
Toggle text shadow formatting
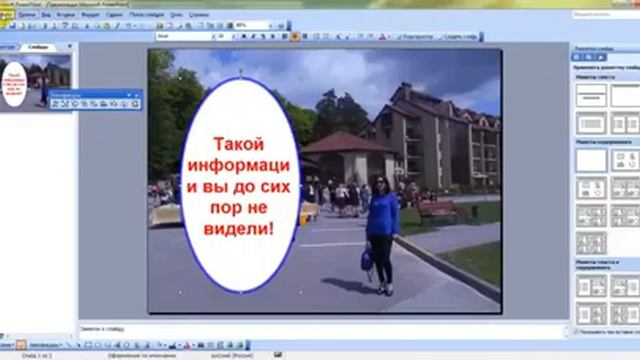tap(273, 36)
